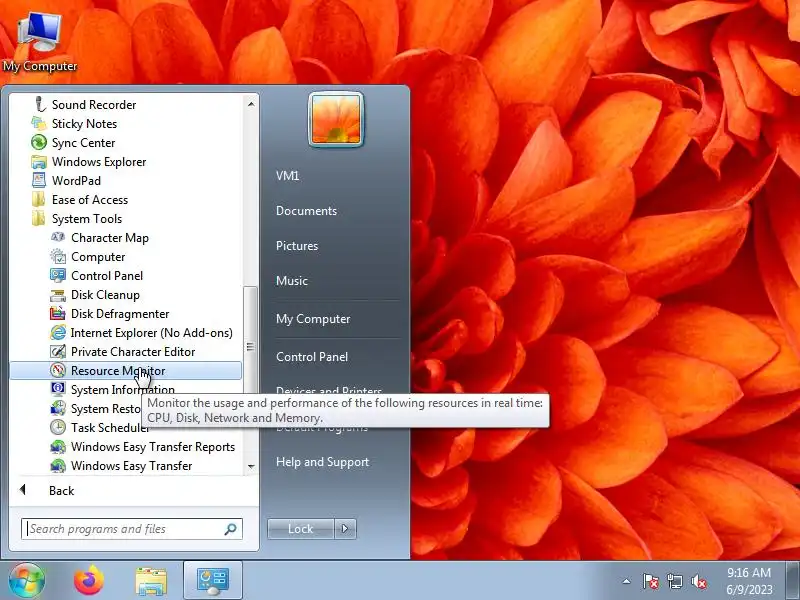Open Sync Center green icon
800x600 pixels.
point(39,142)
